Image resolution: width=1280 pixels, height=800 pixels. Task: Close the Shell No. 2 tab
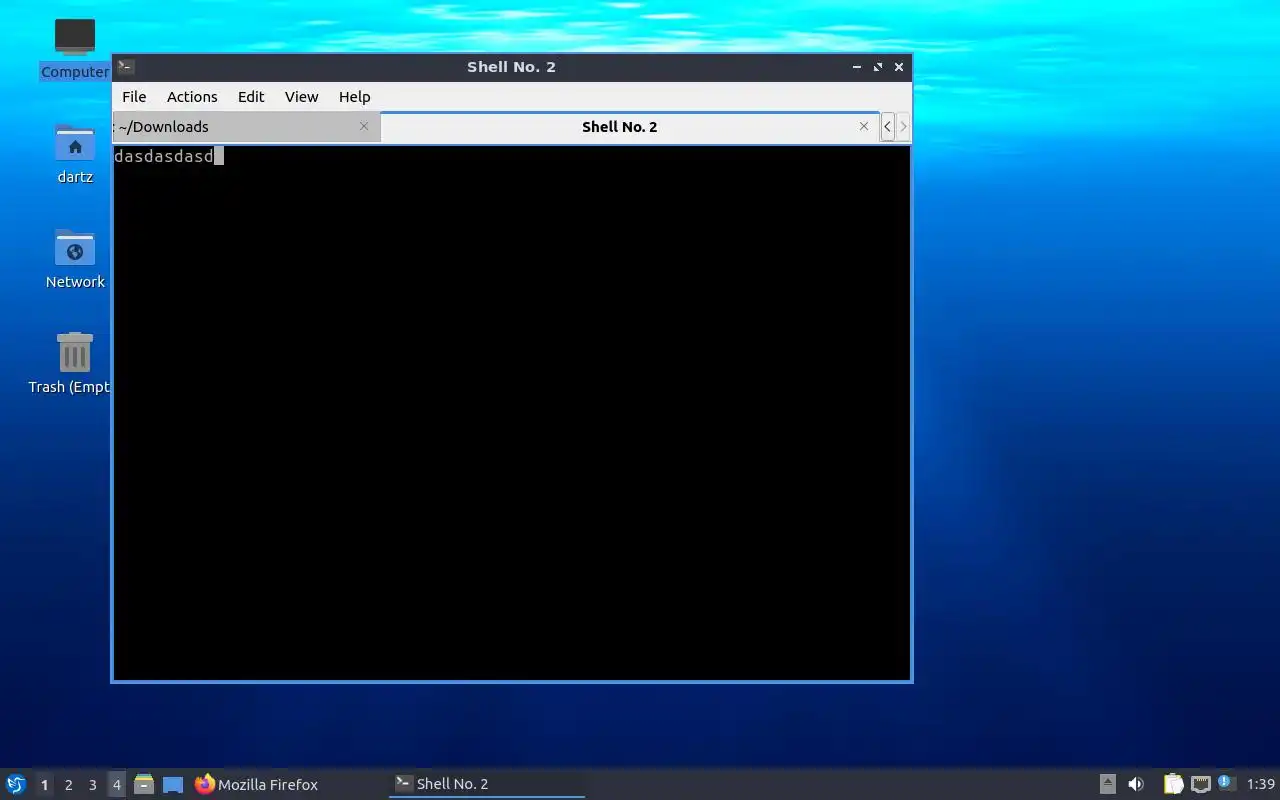[x=864, y=126]
